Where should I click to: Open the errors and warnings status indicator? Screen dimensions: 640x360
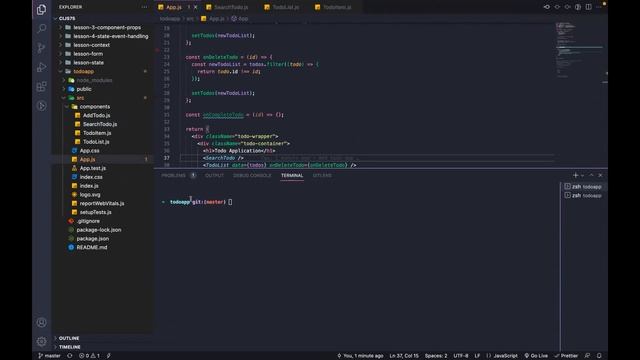click(89, 356)
